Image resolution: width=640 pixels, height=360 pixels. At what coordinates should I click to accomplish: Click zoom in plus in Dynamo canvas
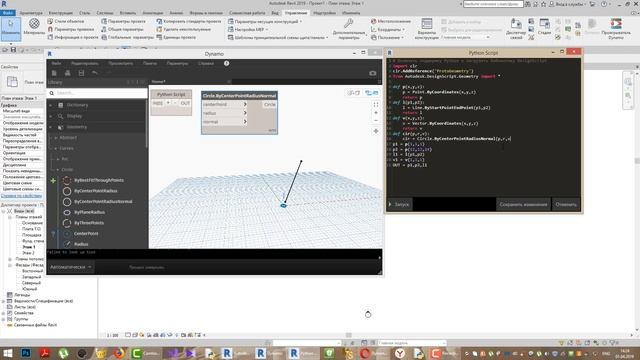[x=376, y=113]
